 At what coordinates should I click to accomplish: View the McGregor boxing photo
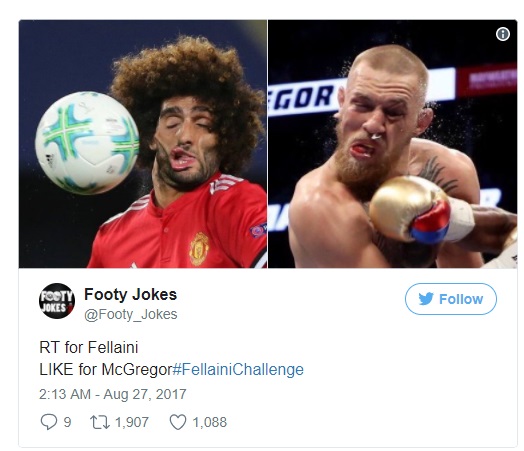(x=393, y=144)
